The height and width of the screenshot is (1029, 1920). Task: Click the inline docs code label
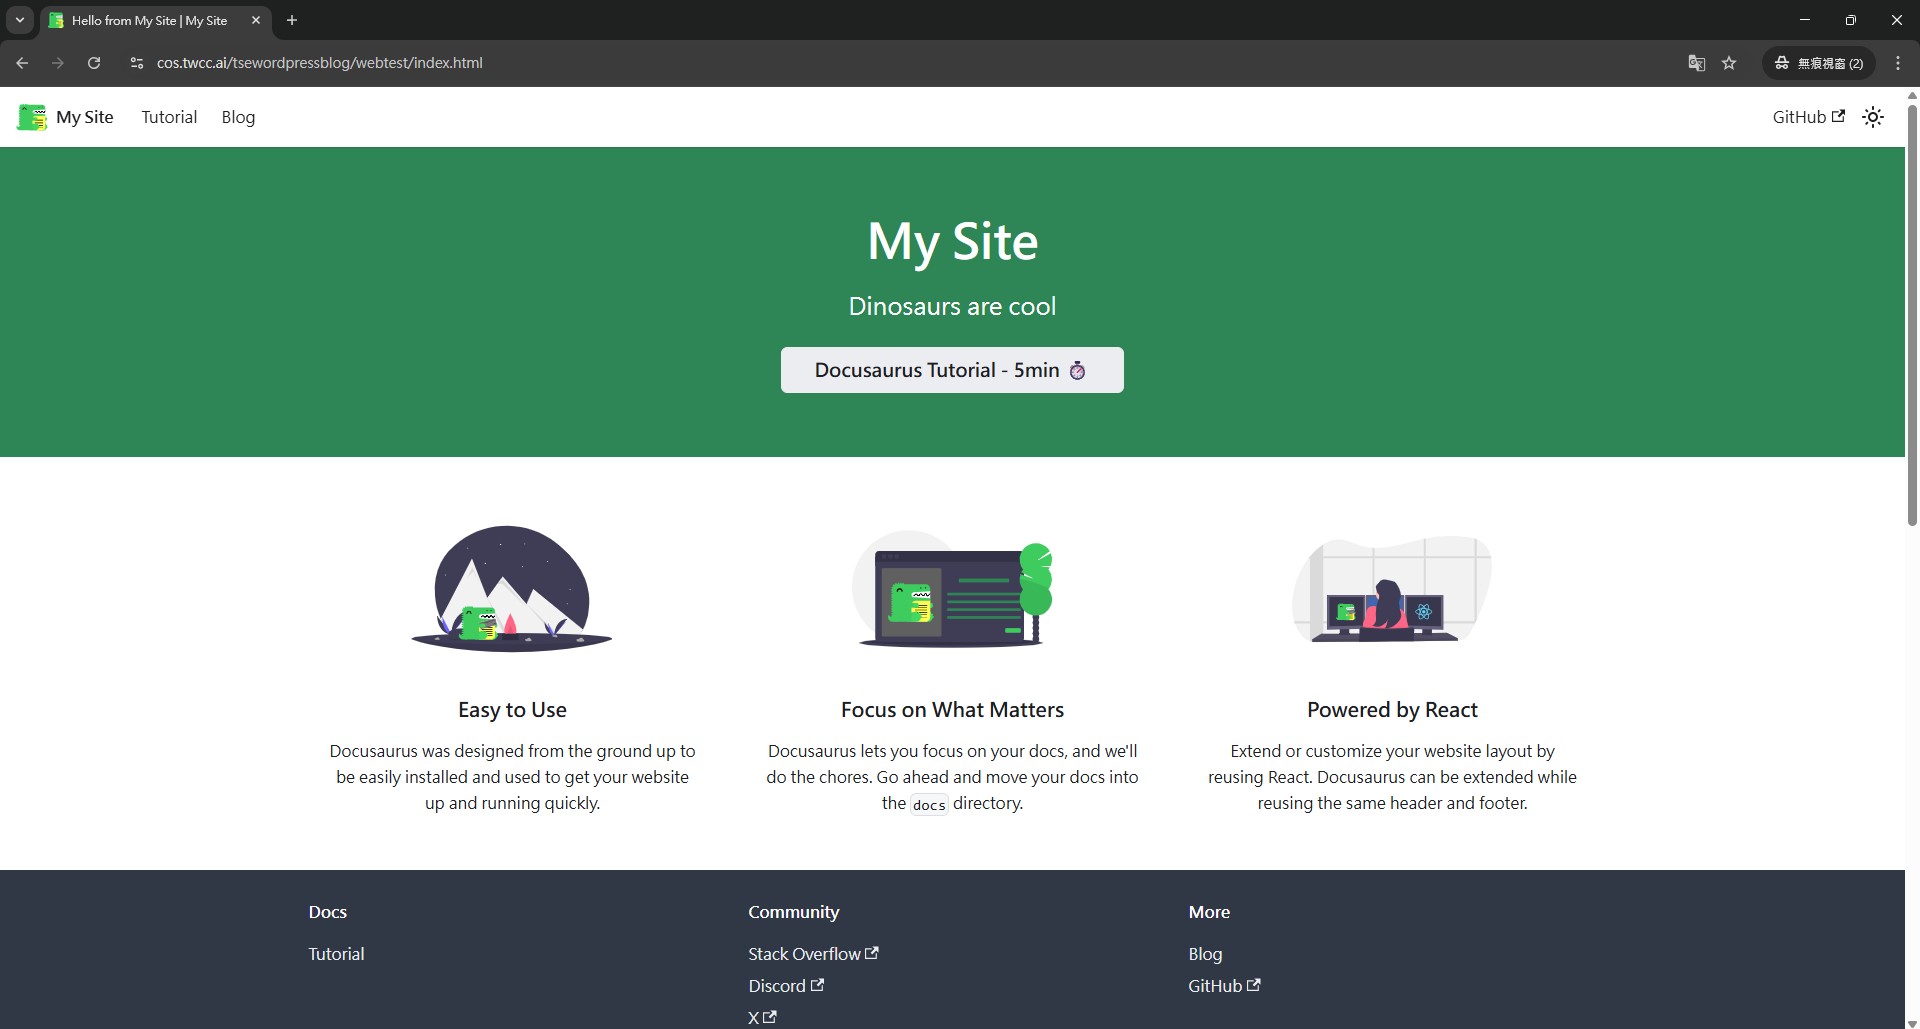(929, 804)
